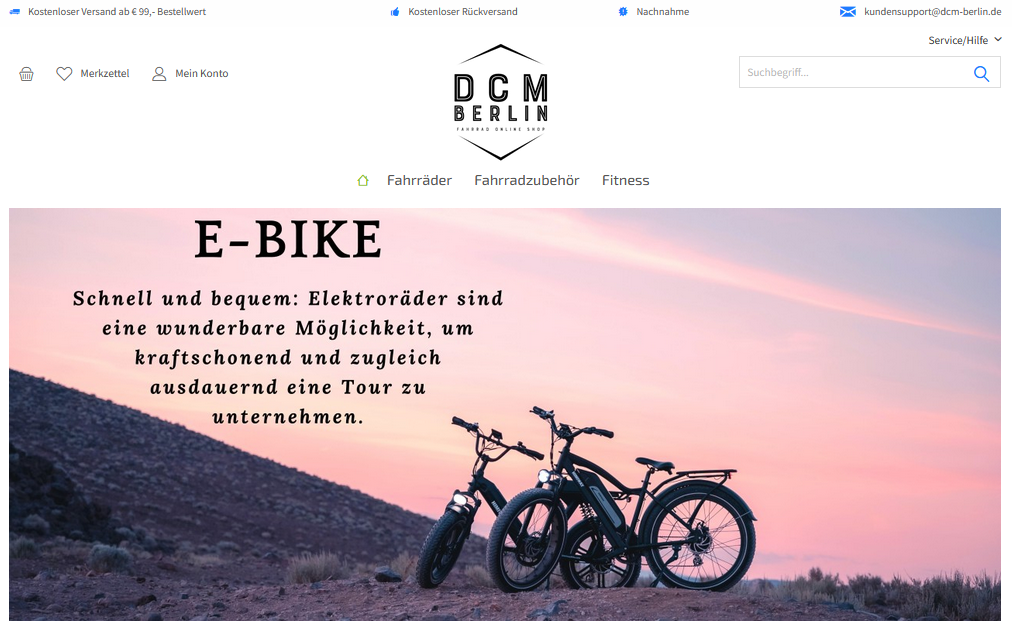Image resolution: width=1012 pixels, height=627 pixels.
Task: Expand the Service/Hilfe dropdown
Action: (964, 40)
